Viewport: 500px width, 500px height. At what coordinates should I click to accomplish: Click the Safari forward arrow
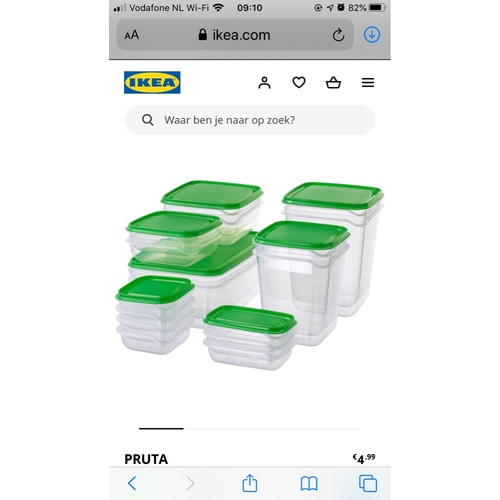point(190,483)
